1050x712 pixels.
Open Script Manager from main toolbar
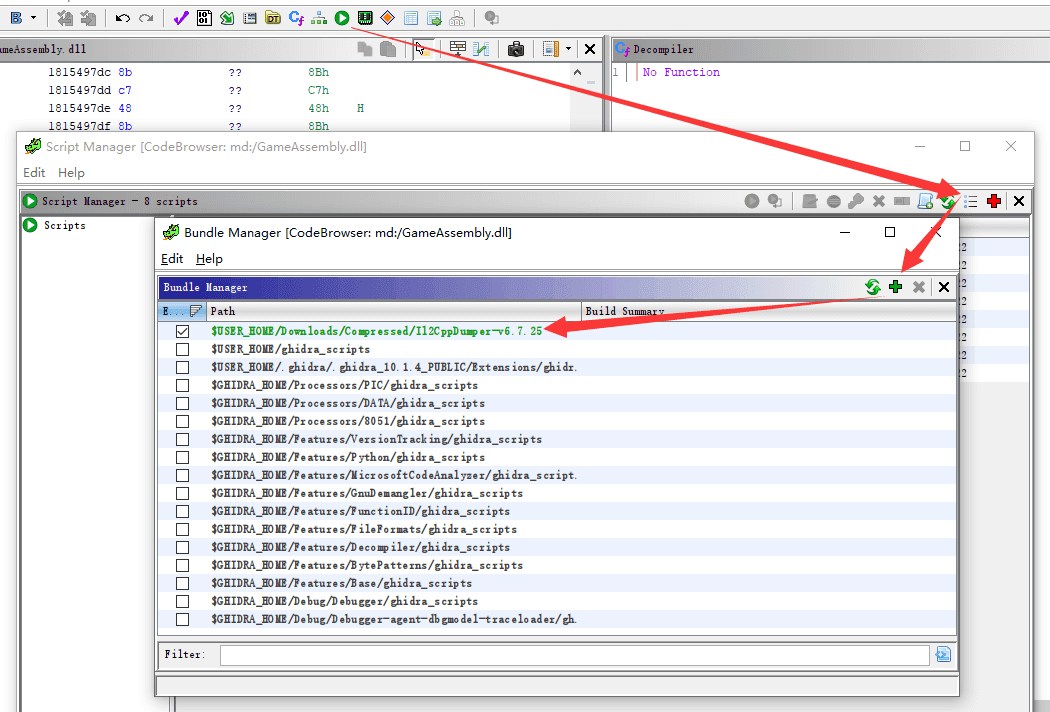click(x=342, y=18)
